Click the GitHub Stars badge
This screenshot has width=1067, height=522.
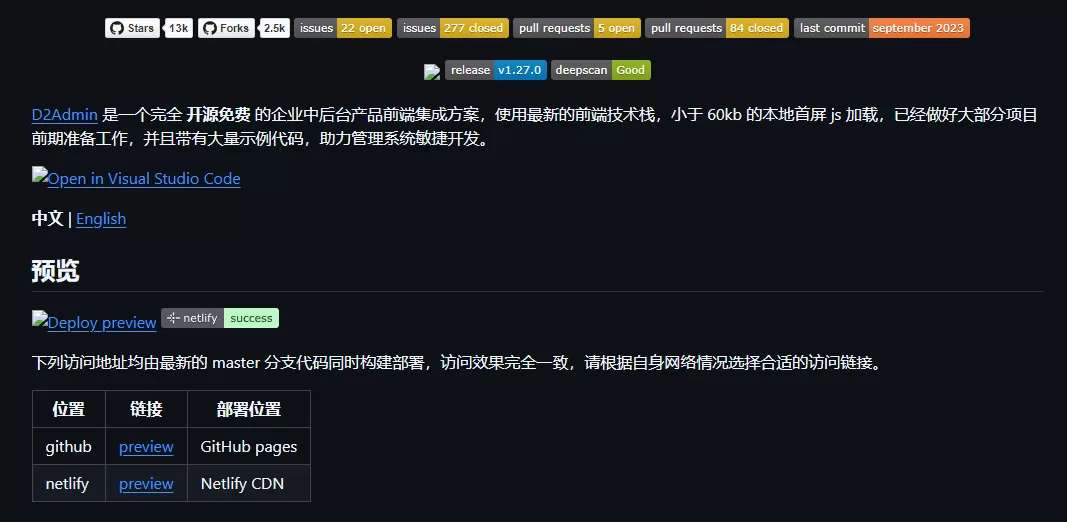coord(133,28)
